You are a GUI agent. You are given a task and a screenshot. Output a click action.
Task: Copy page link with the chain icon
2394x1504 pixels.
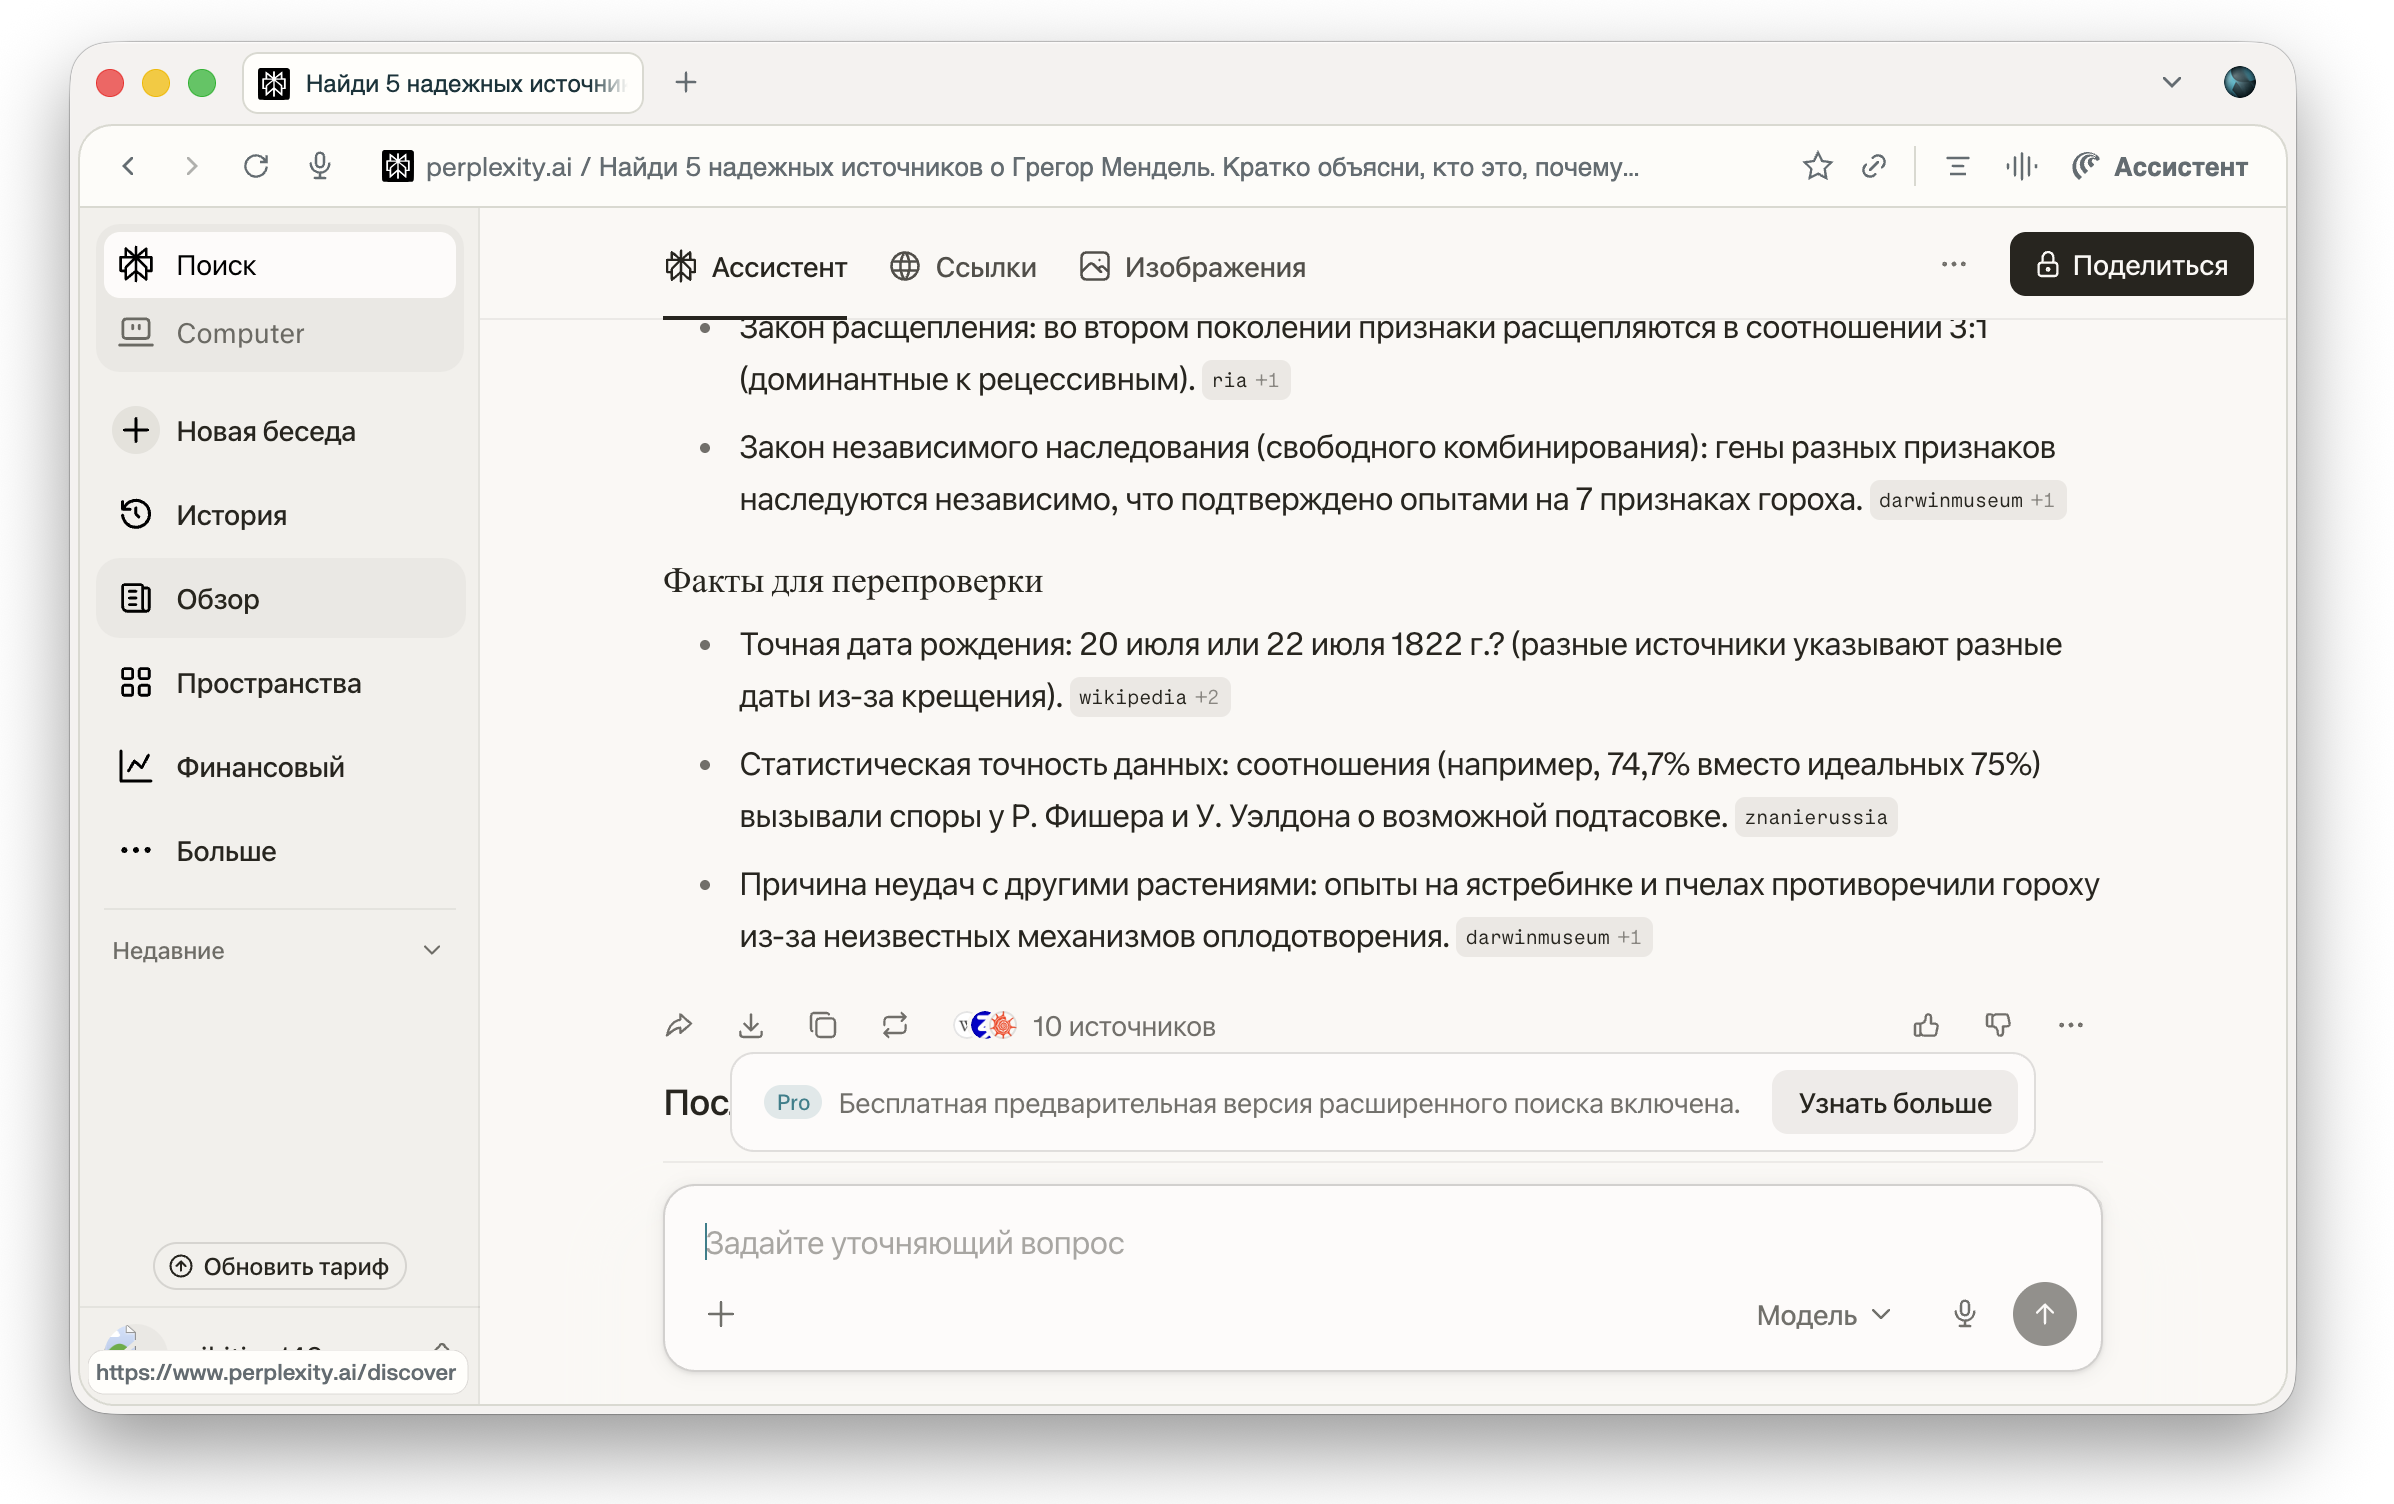[x=1874, y=166]
